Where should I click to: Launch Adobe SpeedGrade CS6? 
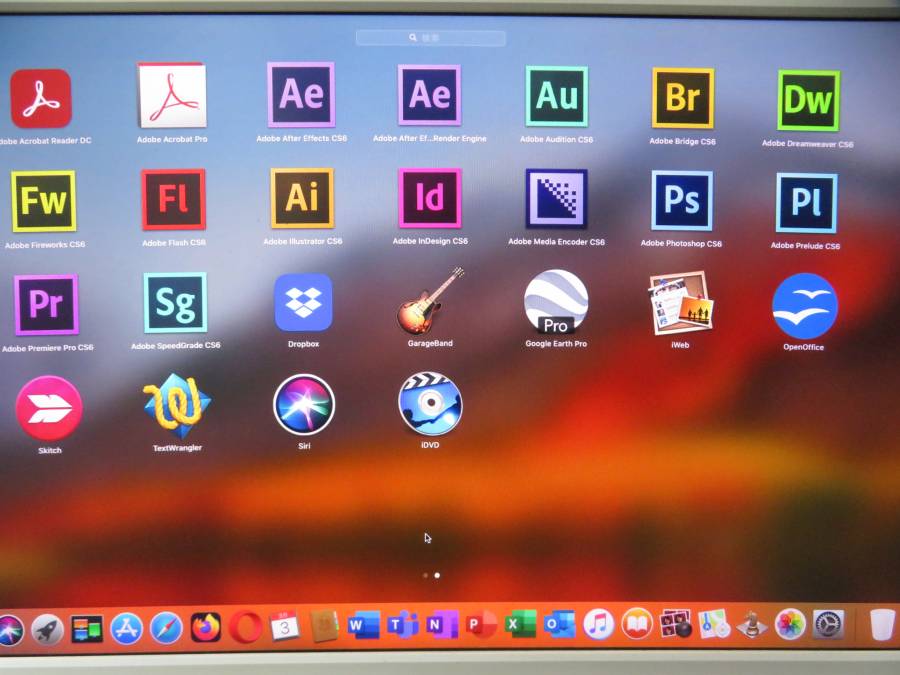point(175,302)
